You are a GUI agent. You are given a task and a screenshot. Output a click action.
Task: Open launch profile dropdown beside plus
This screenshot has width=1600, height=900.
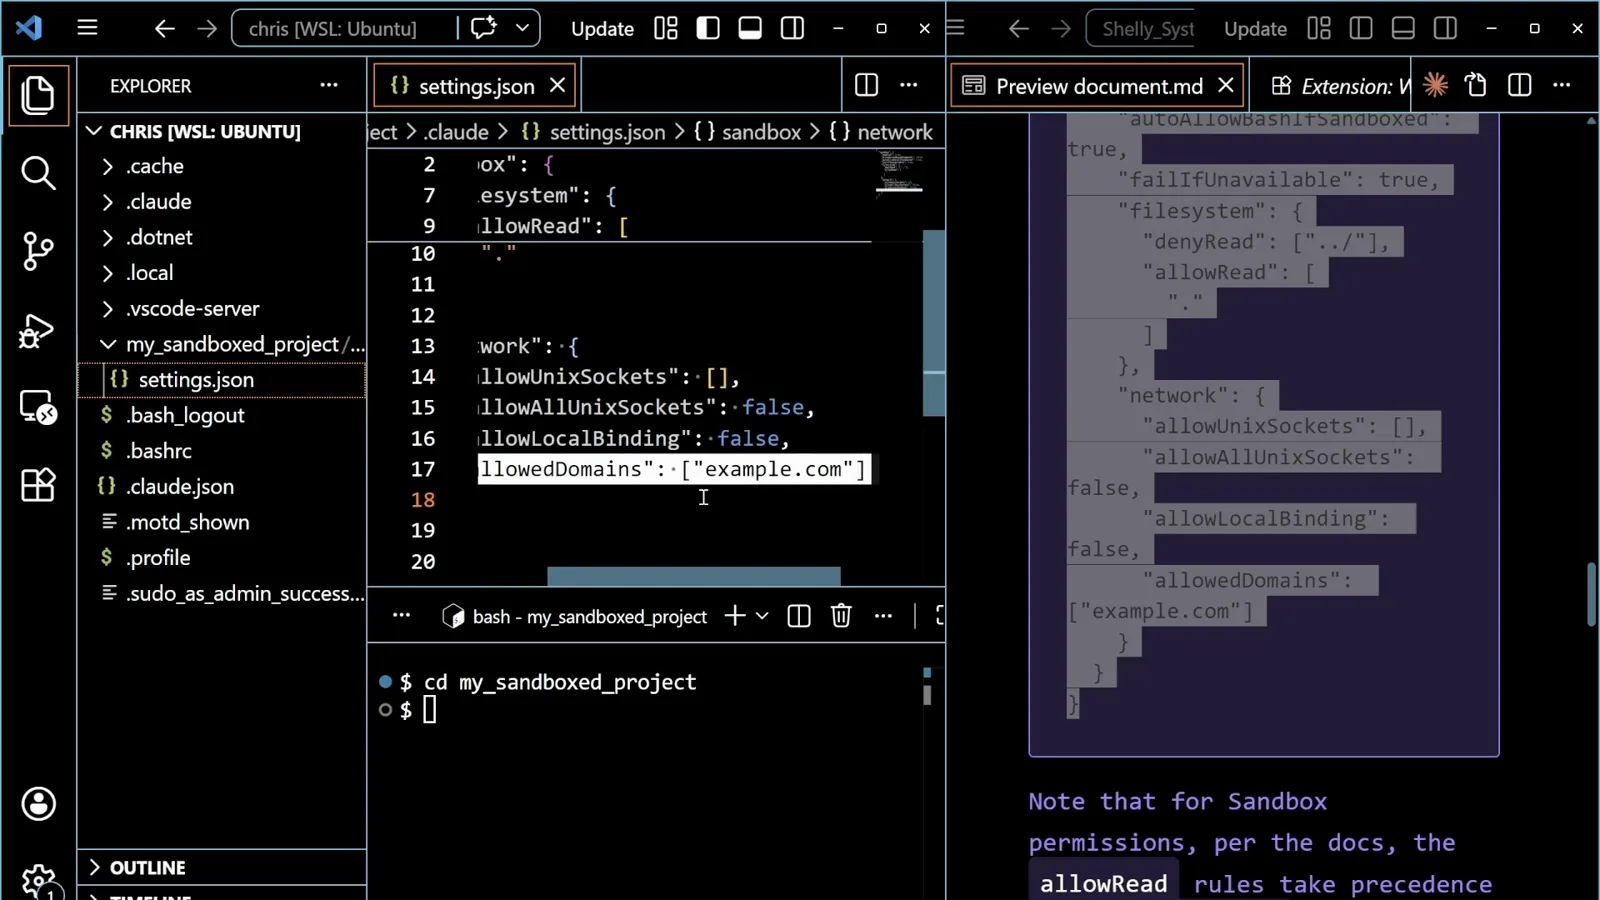[x=762, y=616]
